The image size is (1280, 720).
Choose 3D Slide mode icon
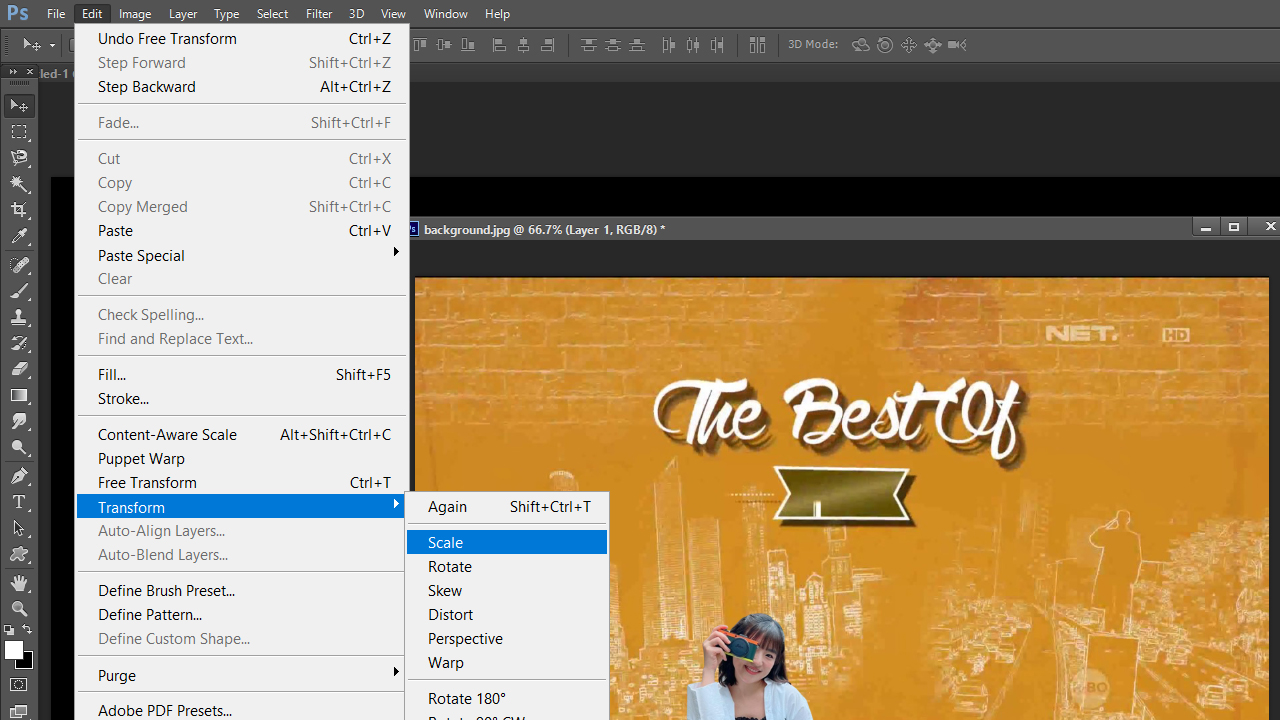click(x=933, y=45)
